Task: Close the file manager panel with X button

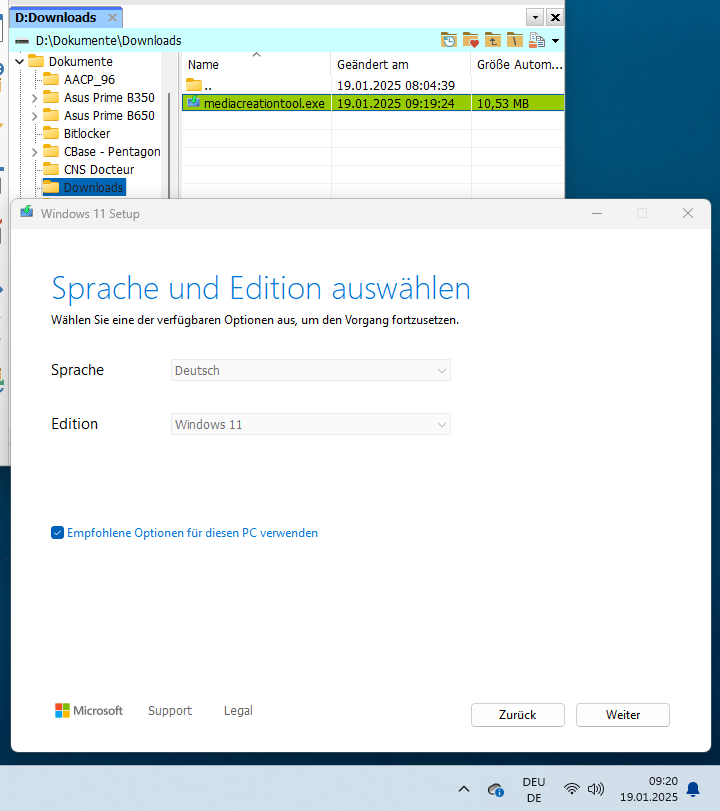Action: tap(555, 18)
